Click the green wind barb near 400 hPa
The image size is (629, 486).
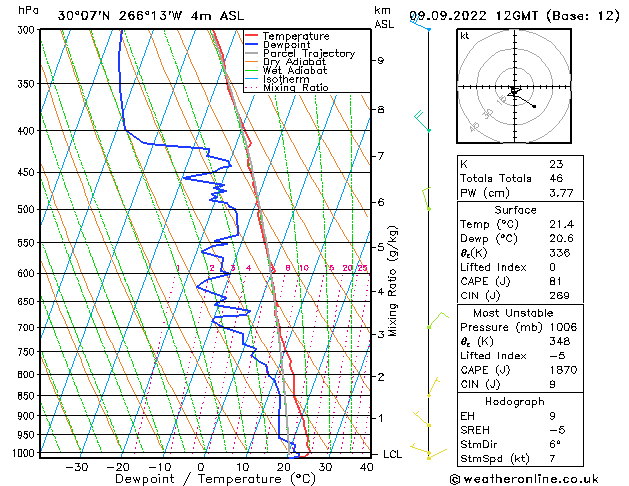click(421, 121)
